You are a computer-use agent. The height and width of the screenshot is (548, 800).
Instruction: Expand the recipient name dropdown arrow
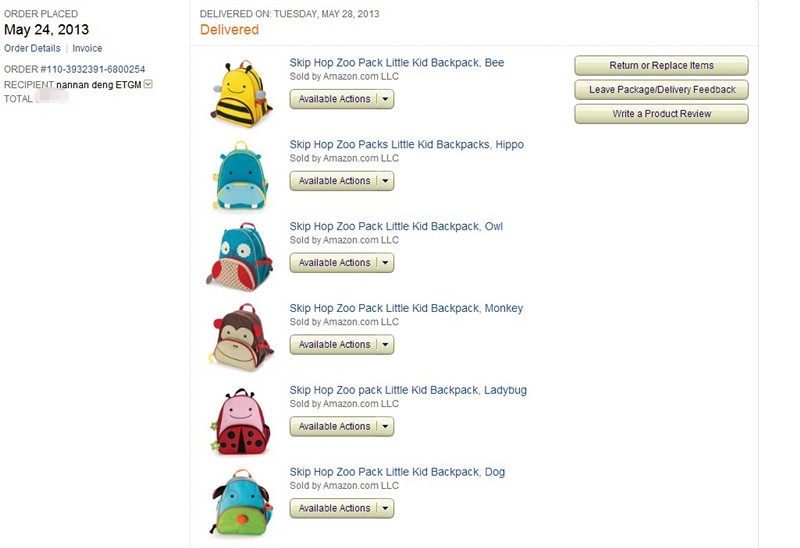pos(148,84)
